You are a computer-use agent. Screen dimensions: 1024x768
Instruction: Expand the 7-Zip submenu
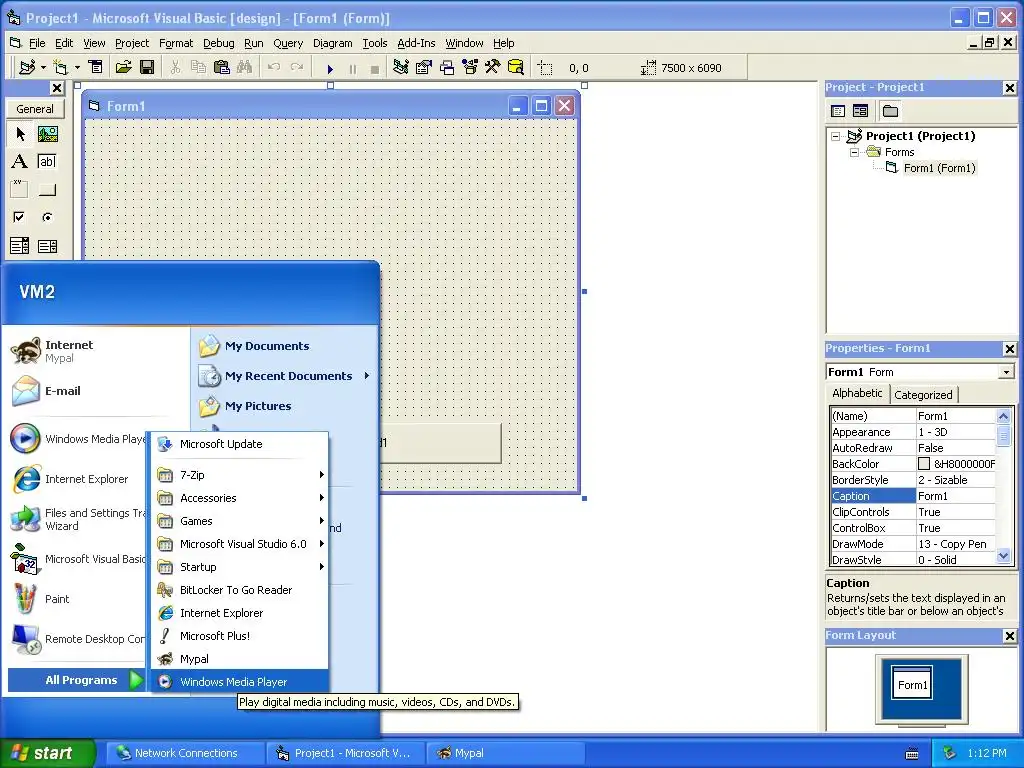[x=242, y=475]
